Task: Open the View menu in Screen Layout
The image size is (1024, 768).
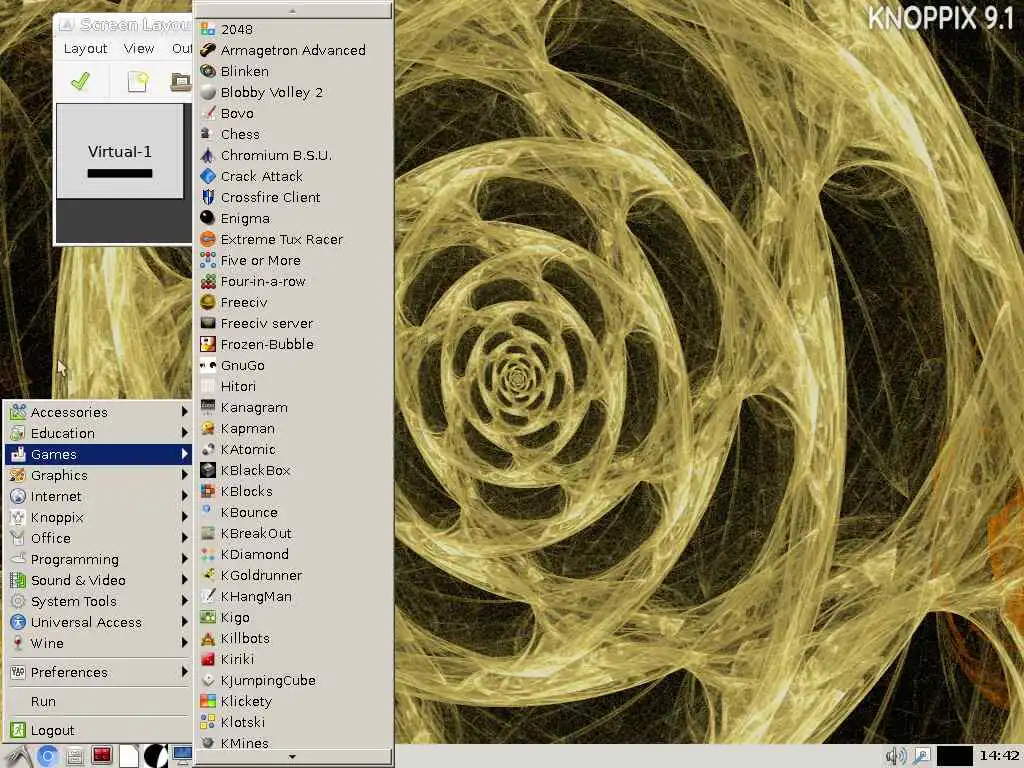Action: (x=139, y=48)
